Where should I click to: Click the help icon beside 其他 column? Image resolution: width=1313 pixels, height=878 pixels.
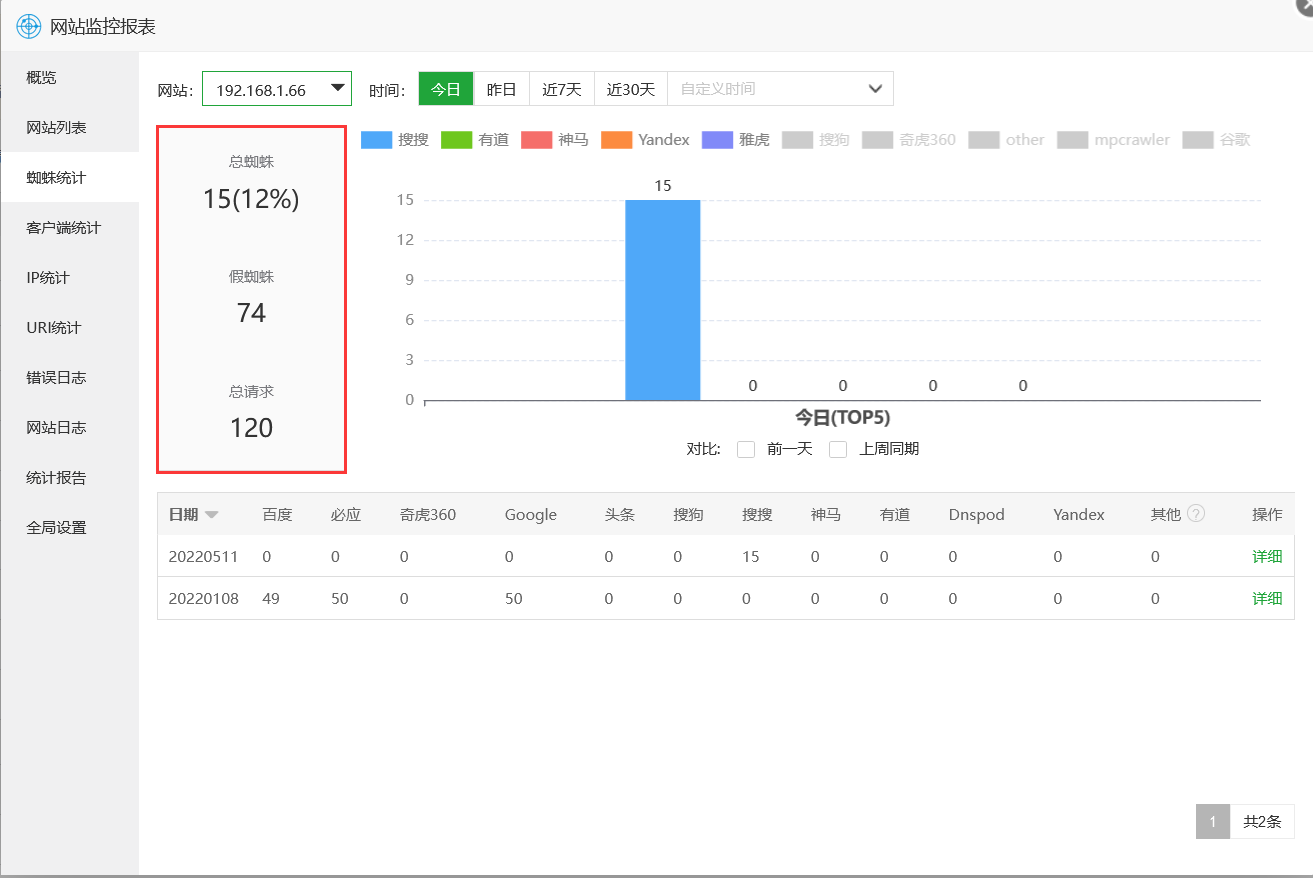[1196, 514]
